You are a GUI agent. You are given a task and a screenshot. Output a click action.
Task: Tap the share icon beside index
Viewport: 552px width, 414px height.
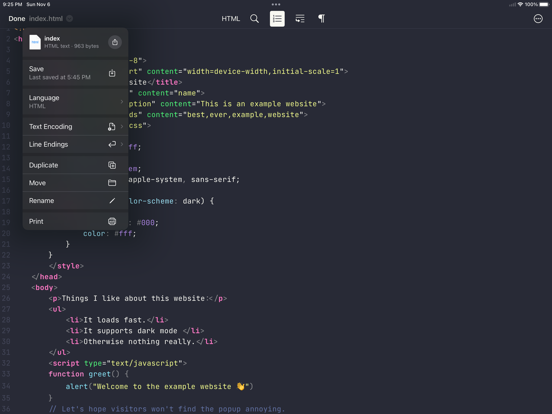pos(115,42)
